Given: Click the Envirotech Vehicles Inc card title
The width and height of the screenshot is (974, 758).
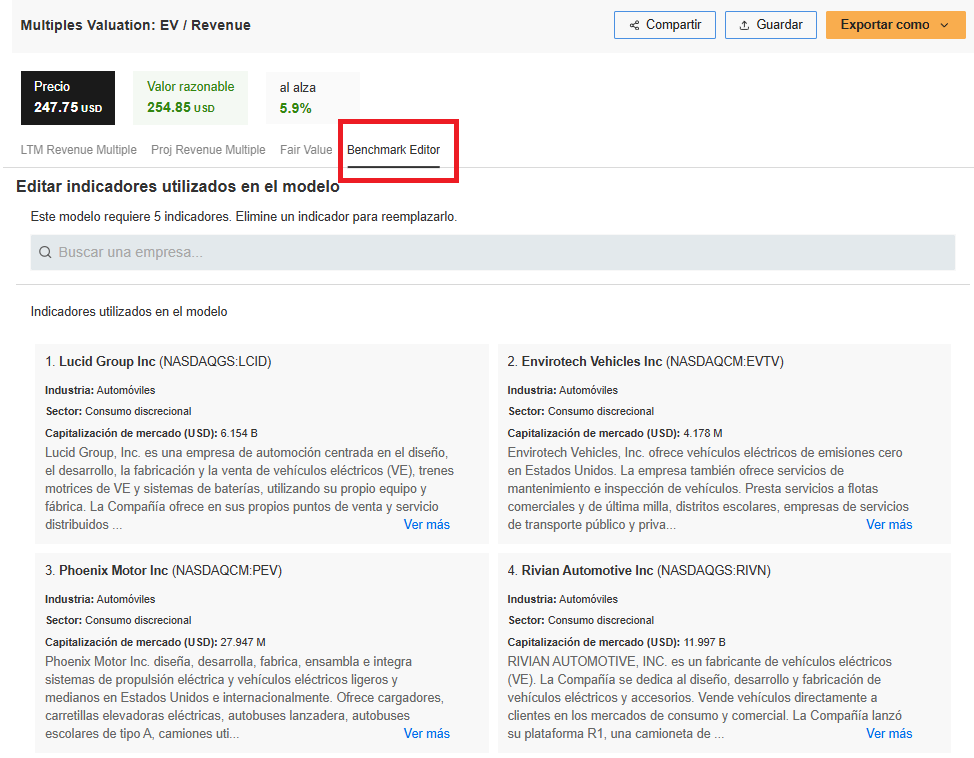Looking at the screenshot, I should [x=645, y=362].
